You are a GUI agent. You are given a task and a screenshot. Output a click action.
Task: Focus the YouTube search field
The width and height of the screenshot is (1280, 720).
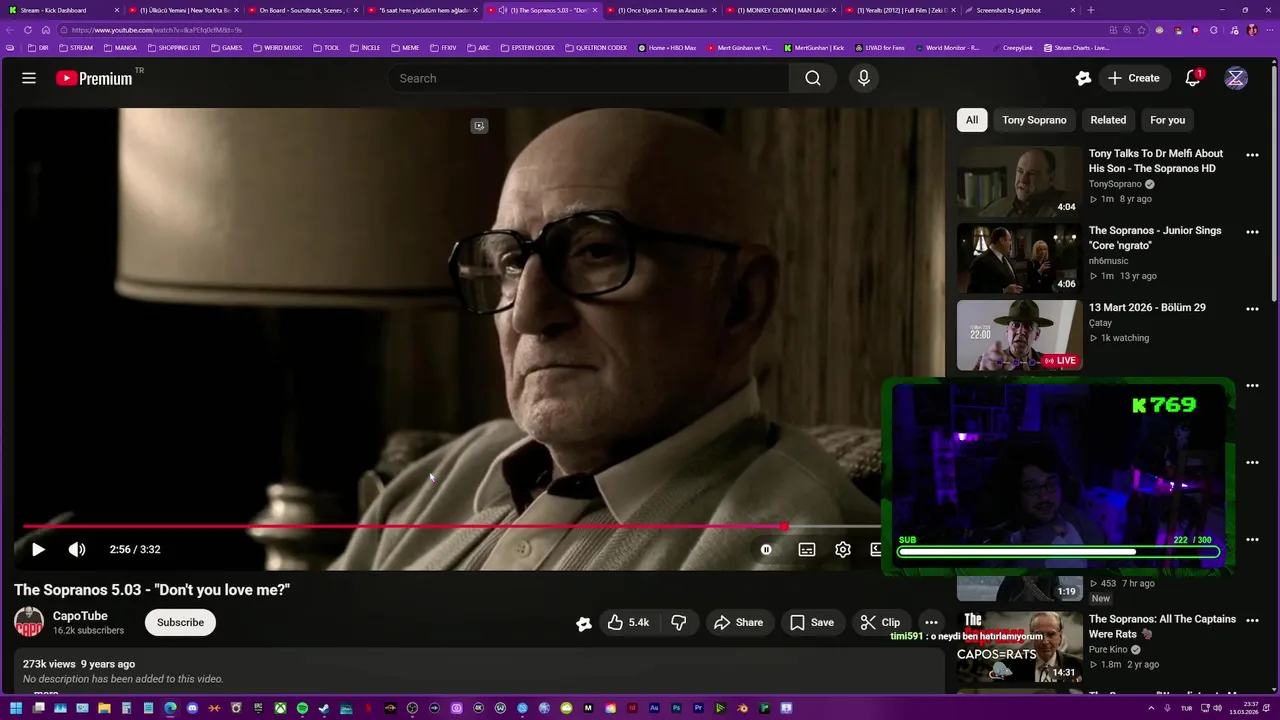[589, 78]
